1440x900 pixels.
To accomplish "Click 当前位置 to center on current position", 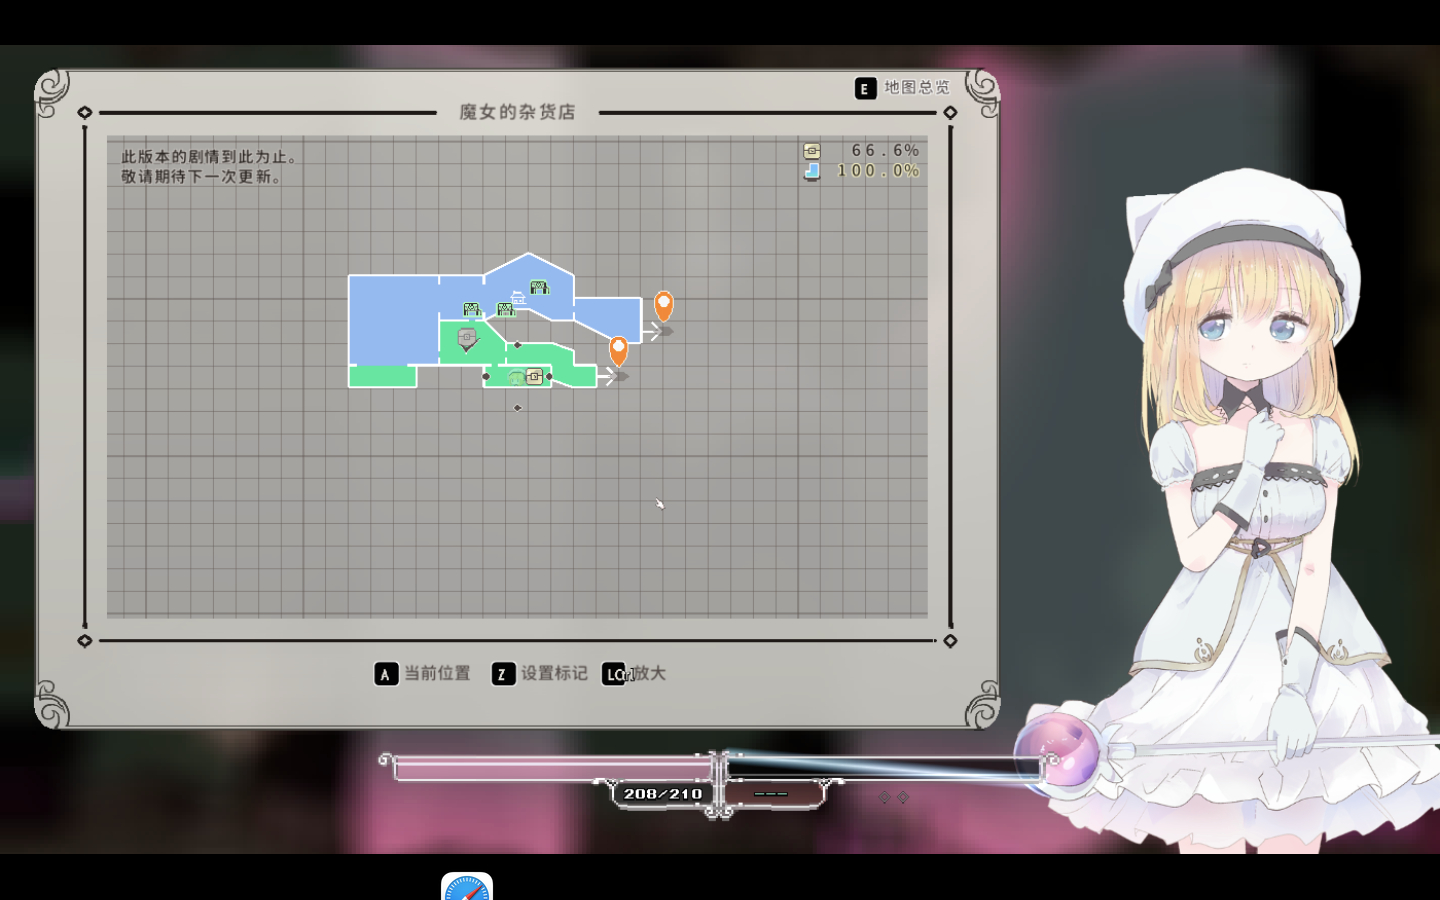I will [x=437, y=674].
